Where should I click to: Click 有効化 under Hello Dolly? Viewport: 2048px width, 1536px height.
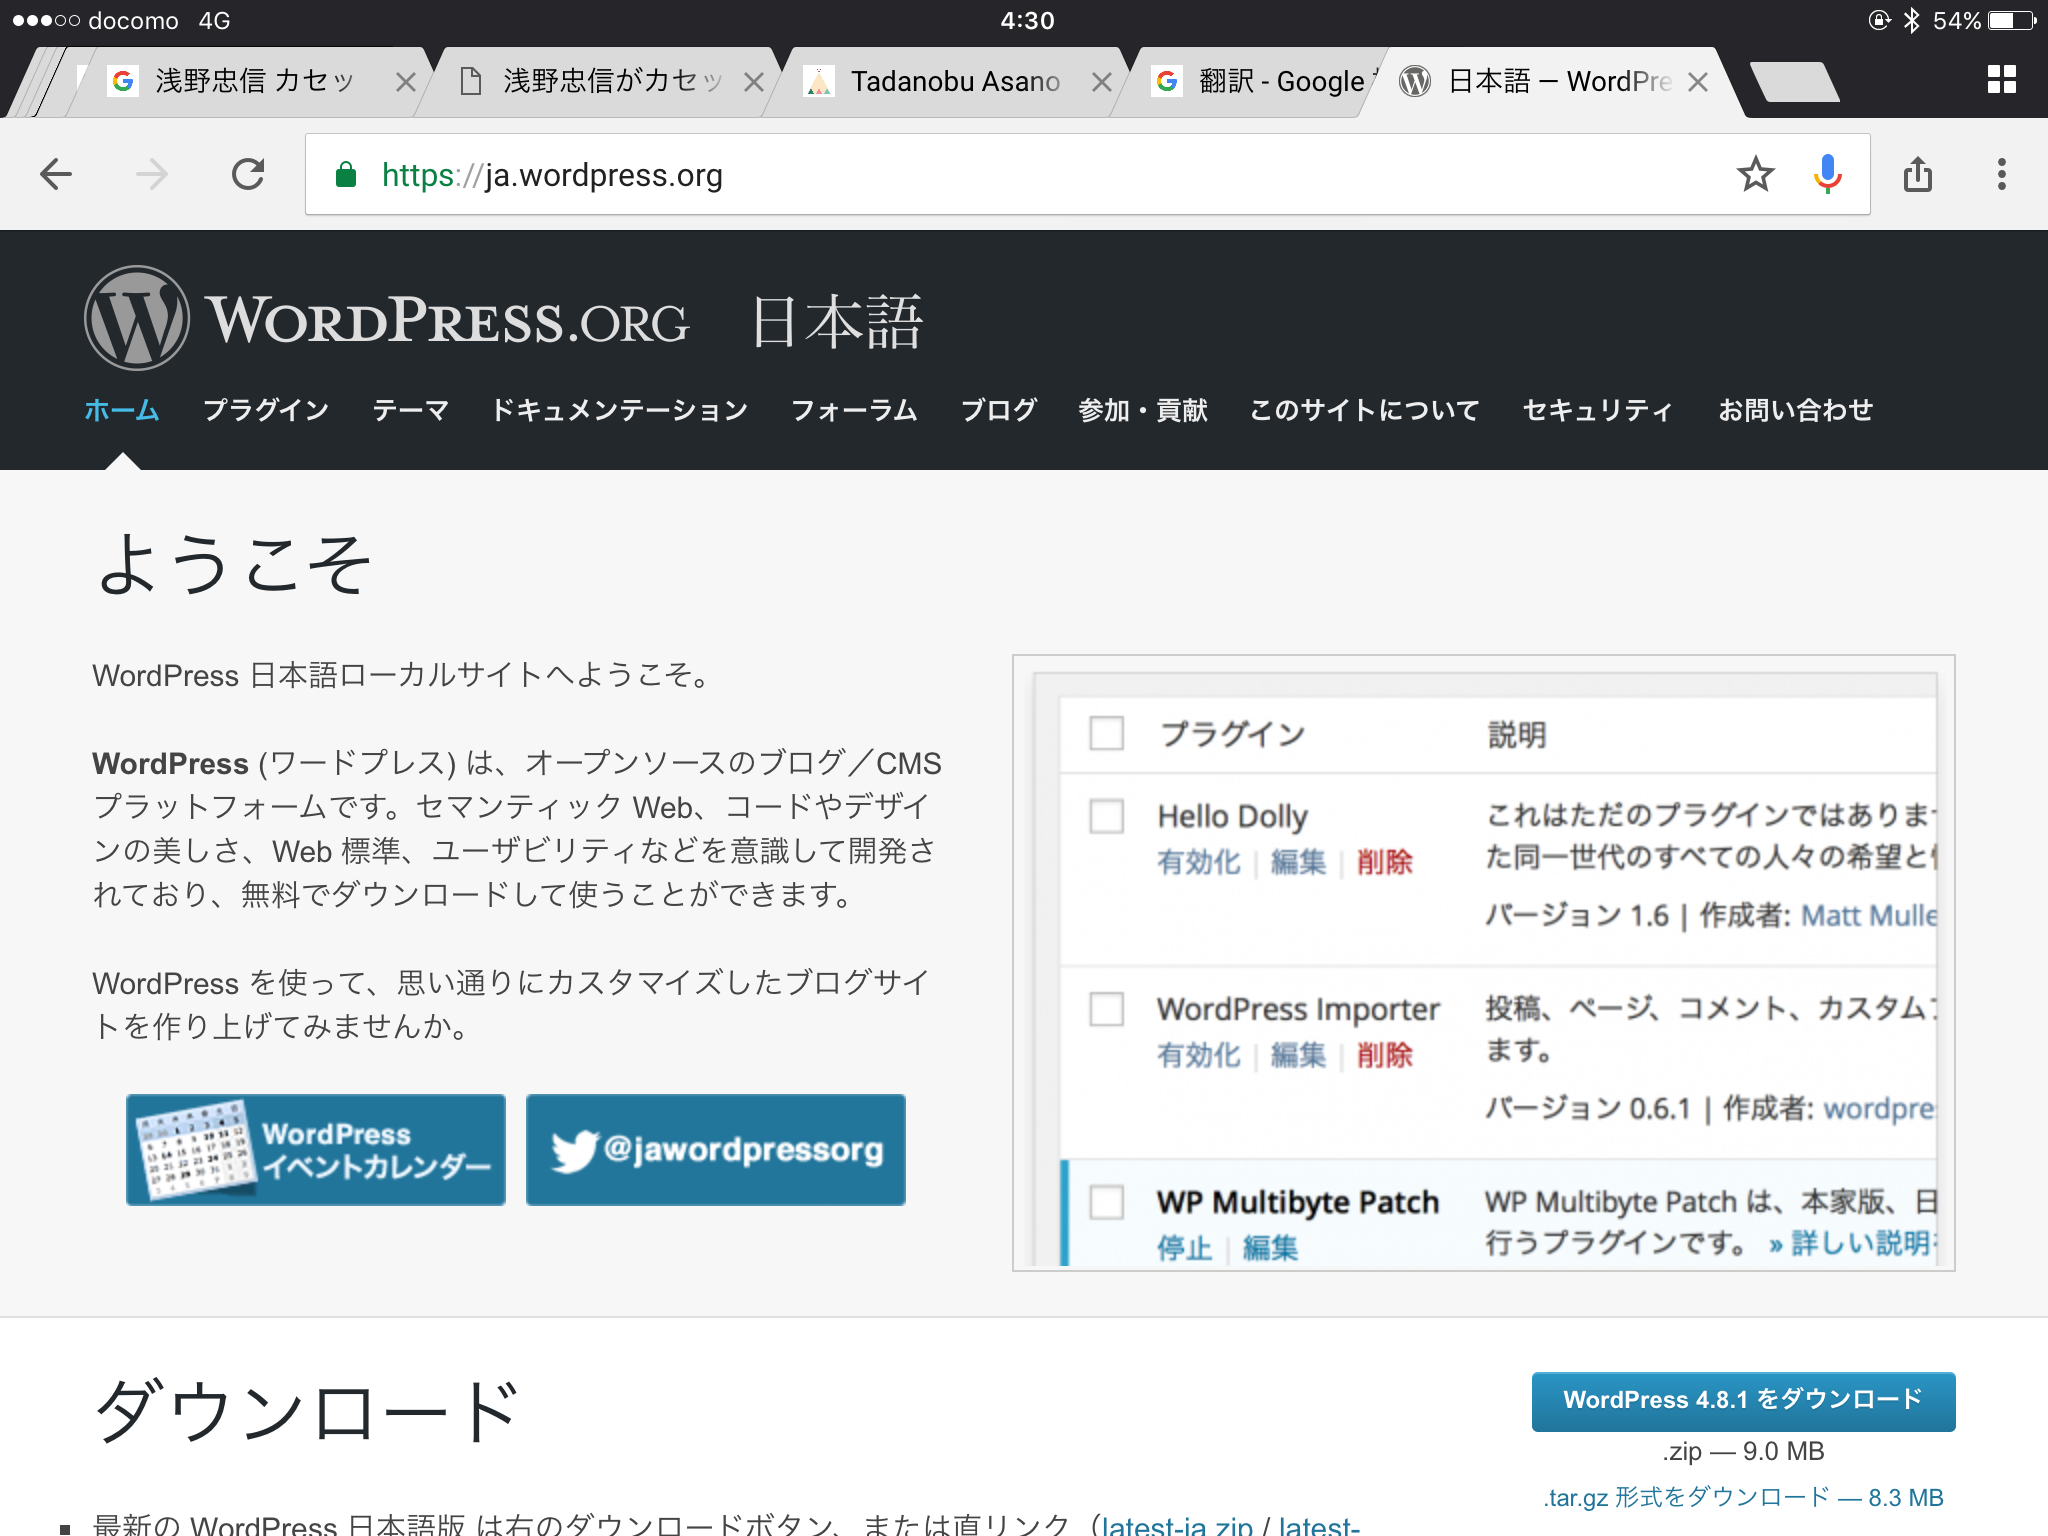[x=1198, y=862]
